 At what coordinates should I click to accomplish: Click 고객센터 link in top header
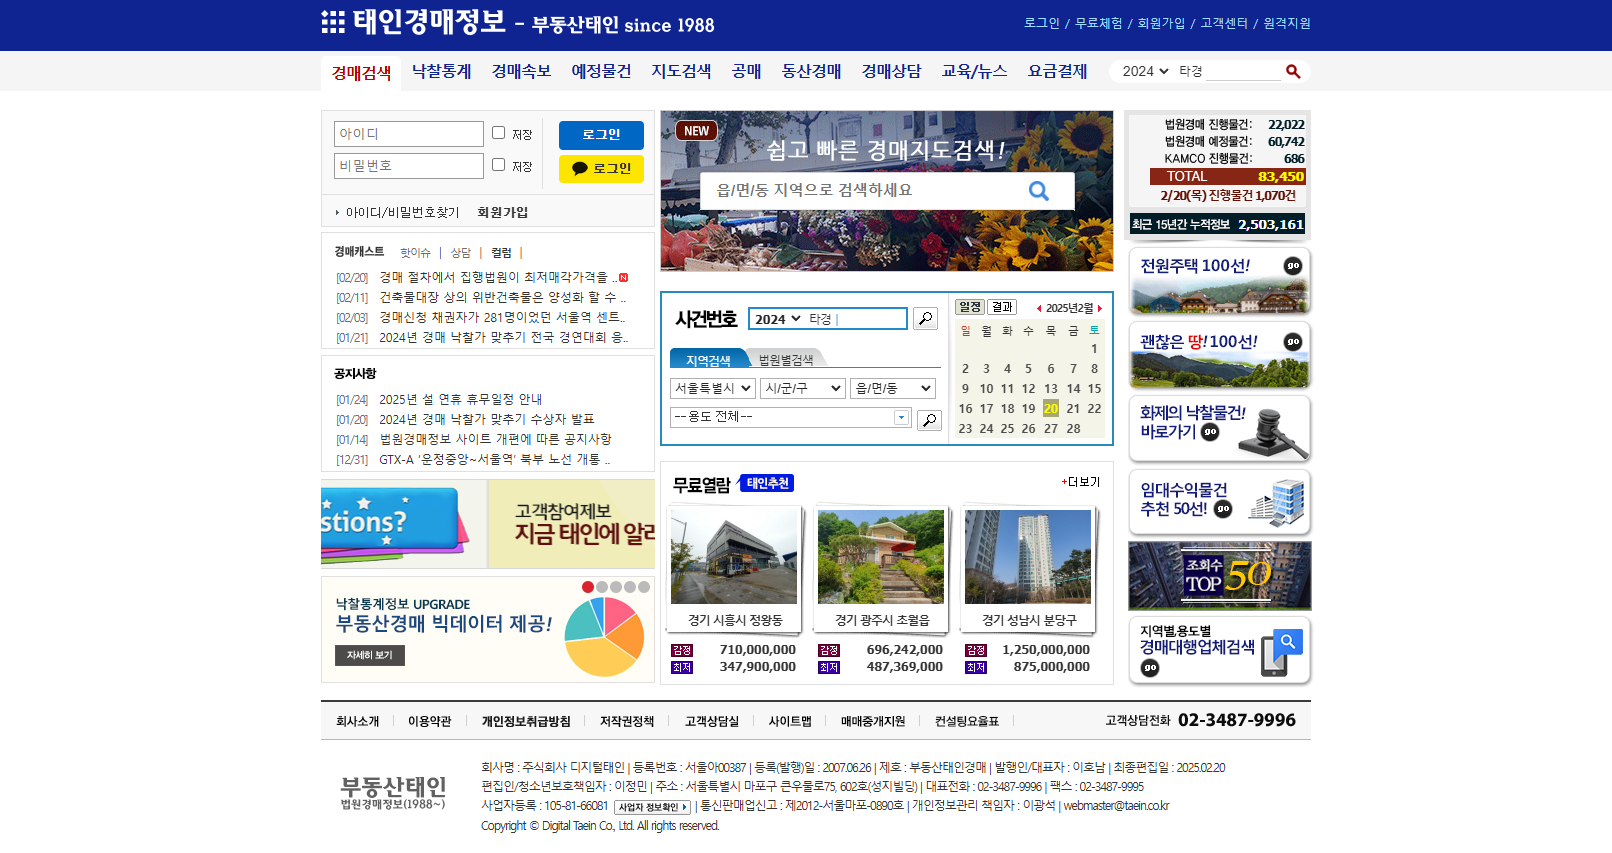pos(1224,23)
